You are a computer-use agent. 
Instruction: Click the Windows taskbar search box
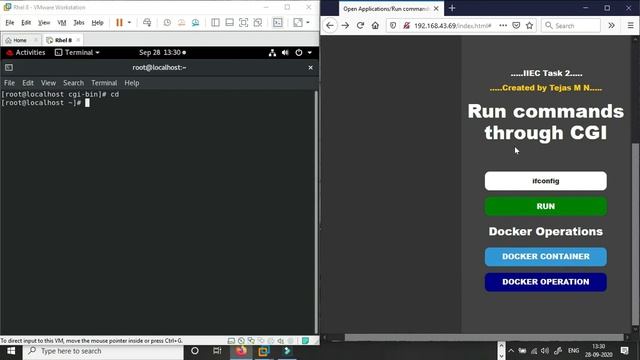click(x=103, y=351)
